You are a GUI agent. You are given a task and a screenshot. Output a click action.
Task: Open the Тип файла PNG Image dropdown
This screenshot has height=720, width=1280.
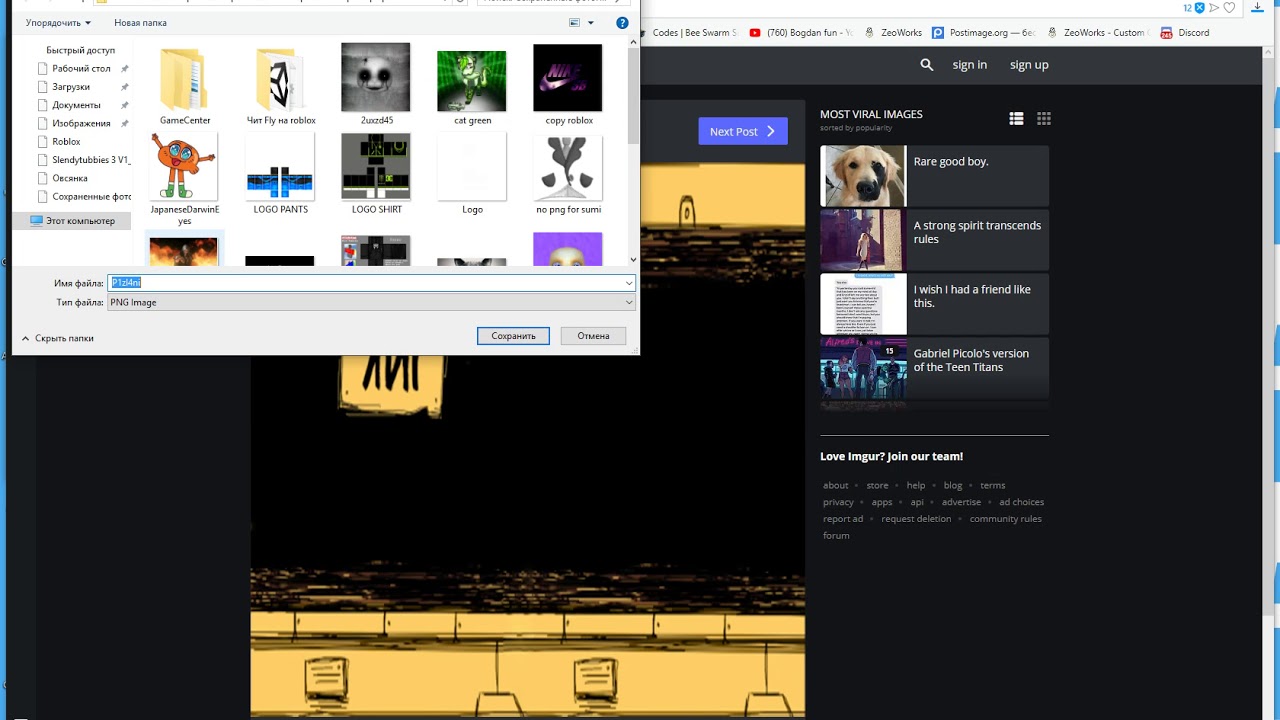coord(371,302)
